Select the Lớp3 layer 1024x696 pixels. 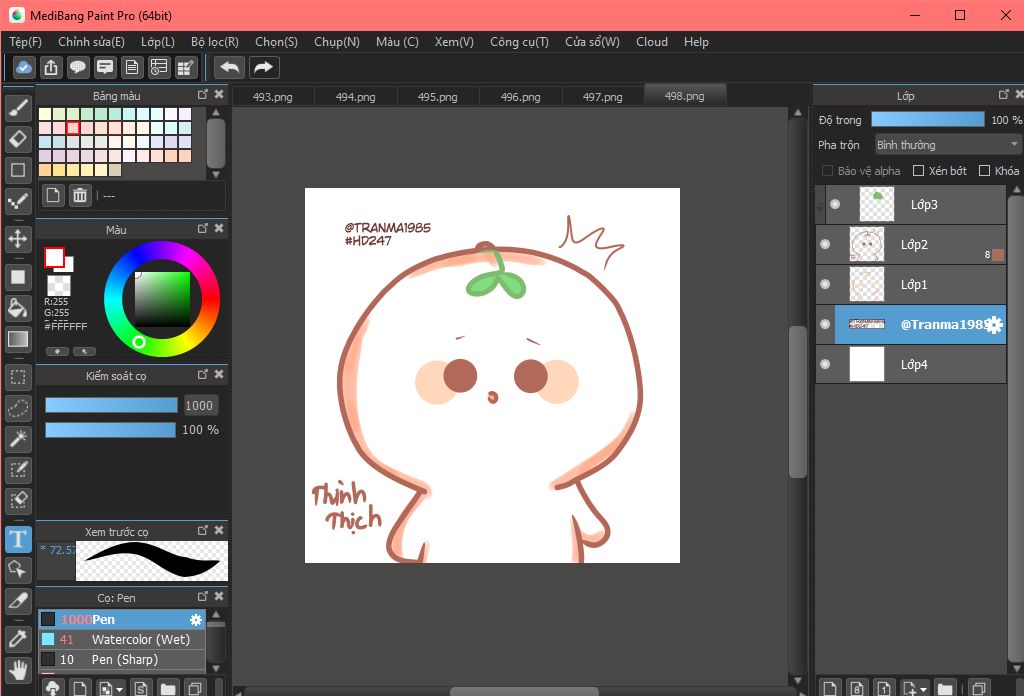[916, 204]
